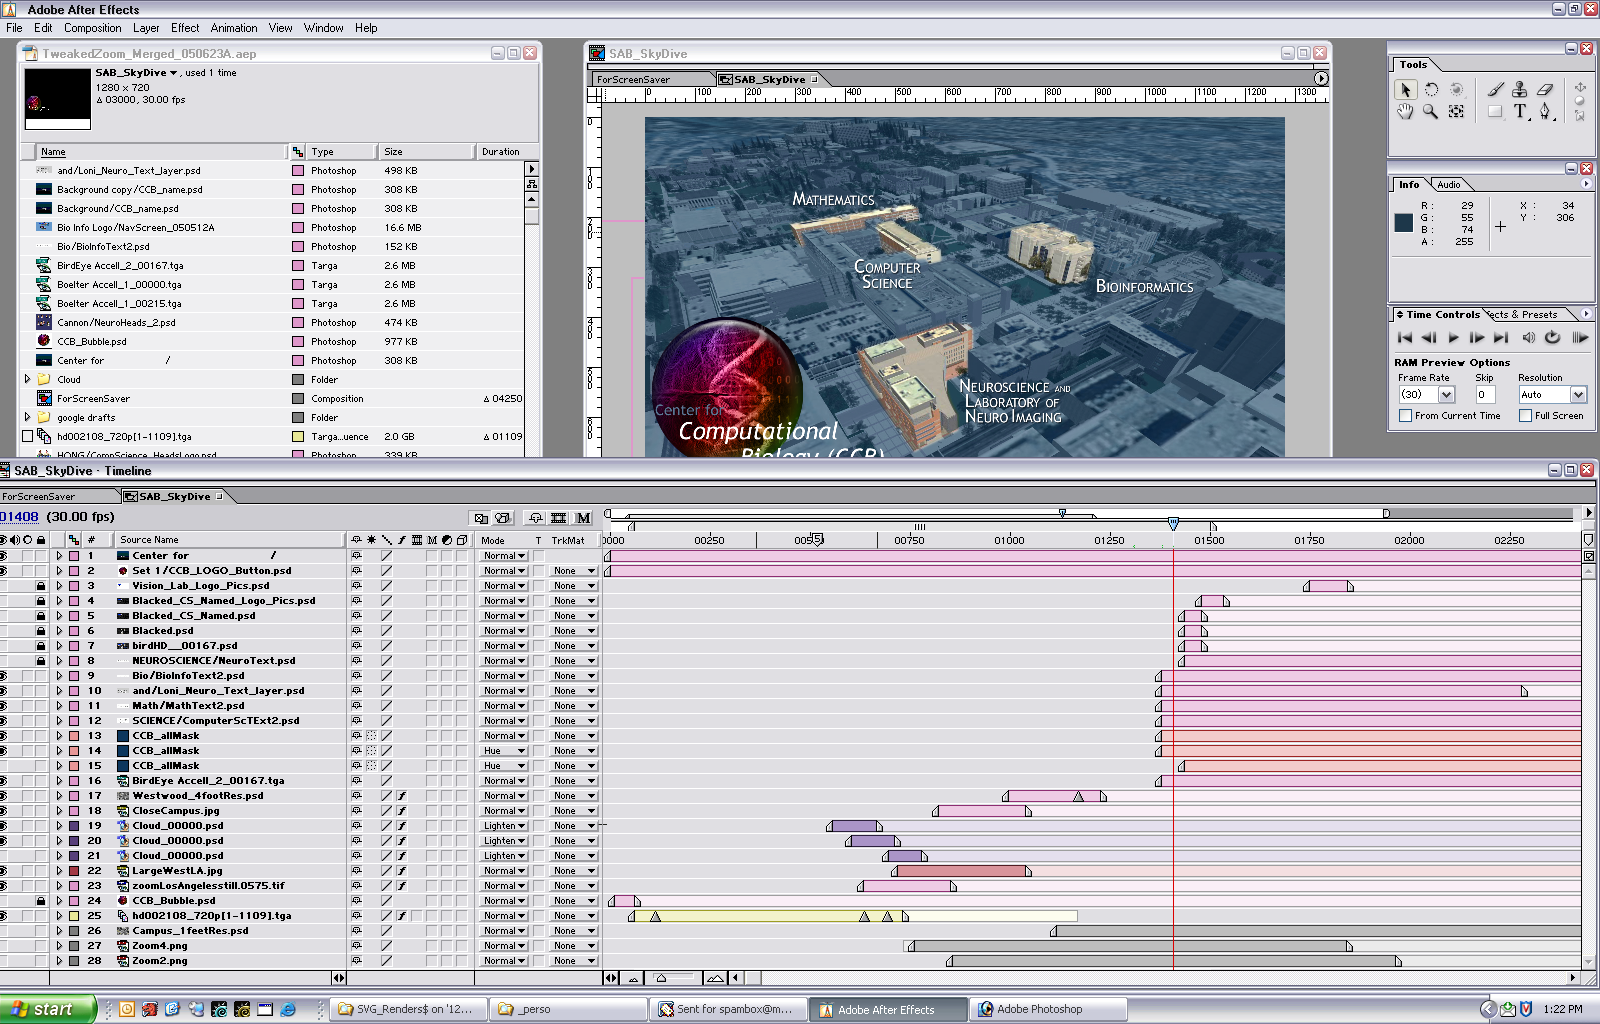The height and width of the screenshot is (1024, 1600).
Task: Open the Effect menu
Action: [x=185, y=28]
